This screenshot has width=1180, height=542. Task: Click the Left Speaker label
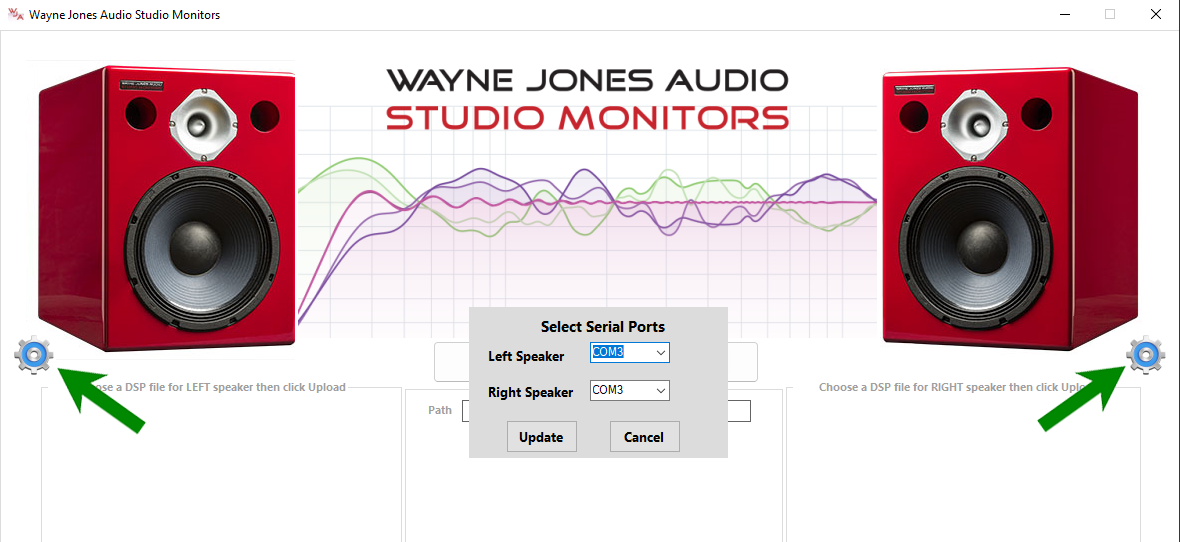click(526, 356)
